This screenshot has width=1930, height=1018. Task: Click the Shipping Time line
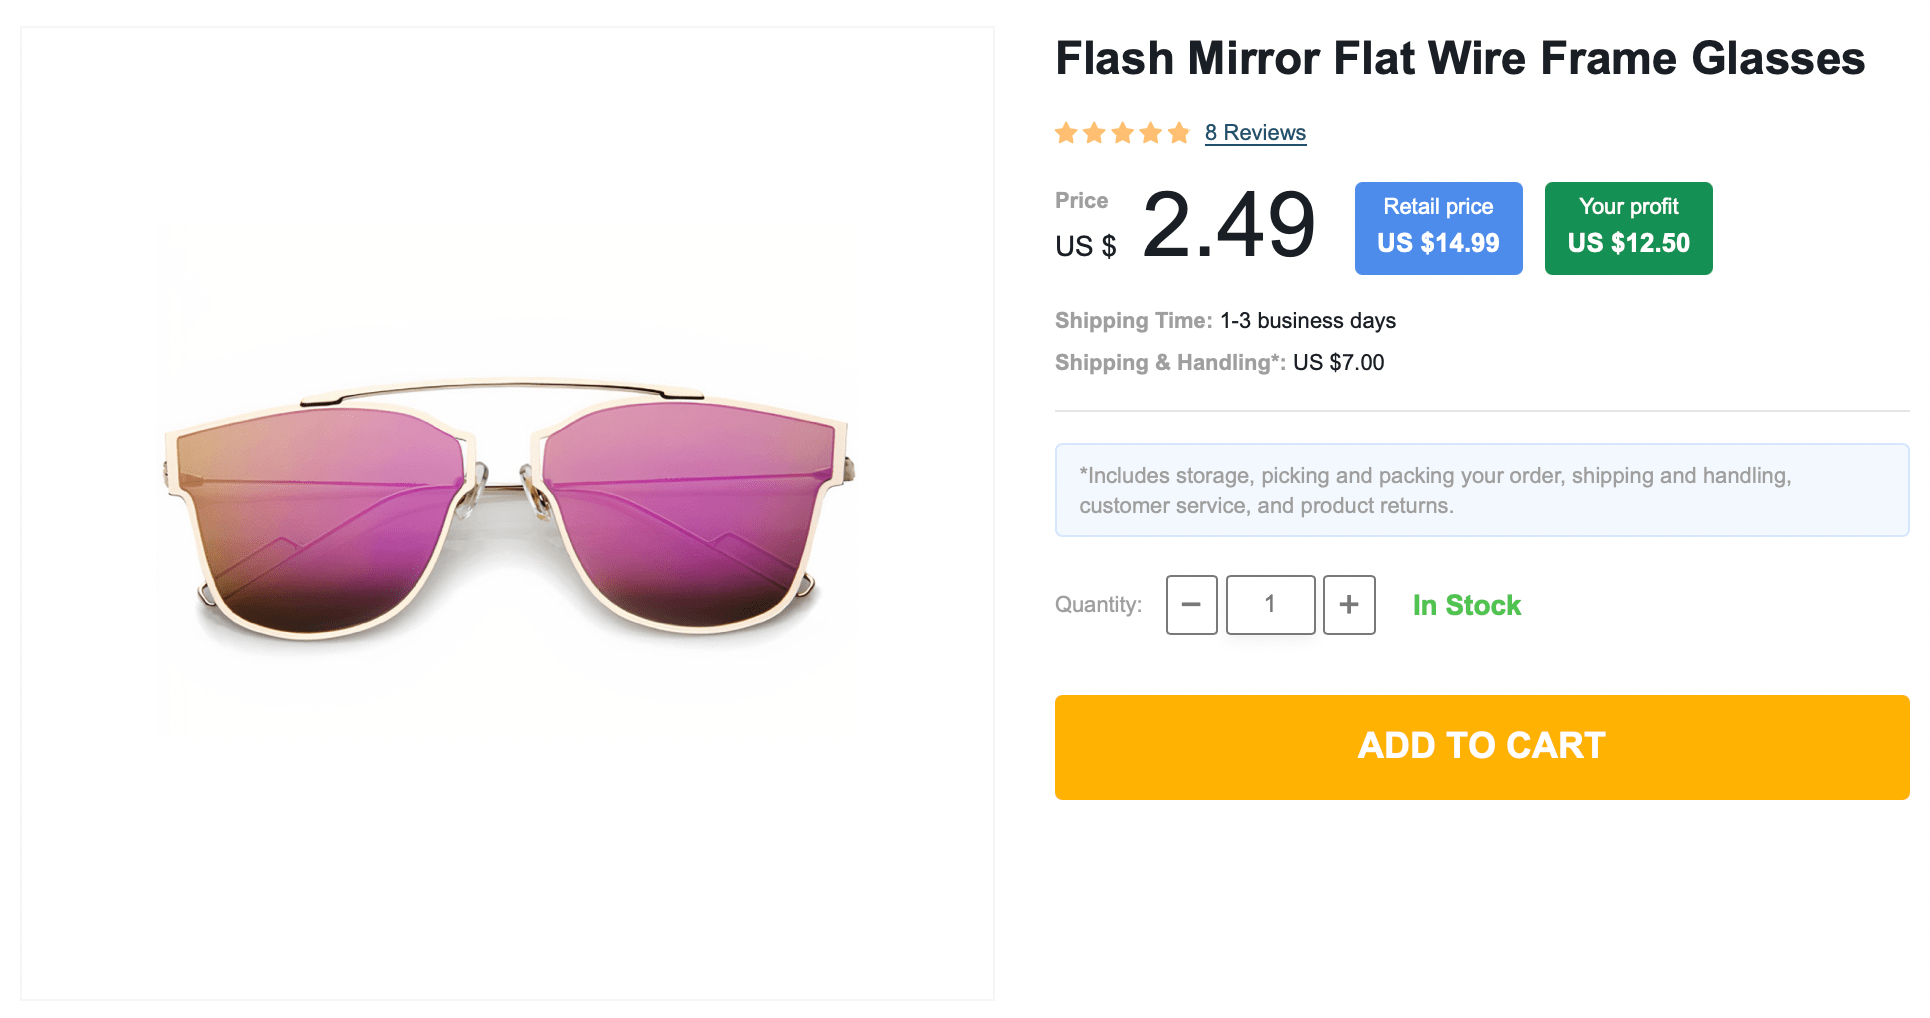point(1225,321)
